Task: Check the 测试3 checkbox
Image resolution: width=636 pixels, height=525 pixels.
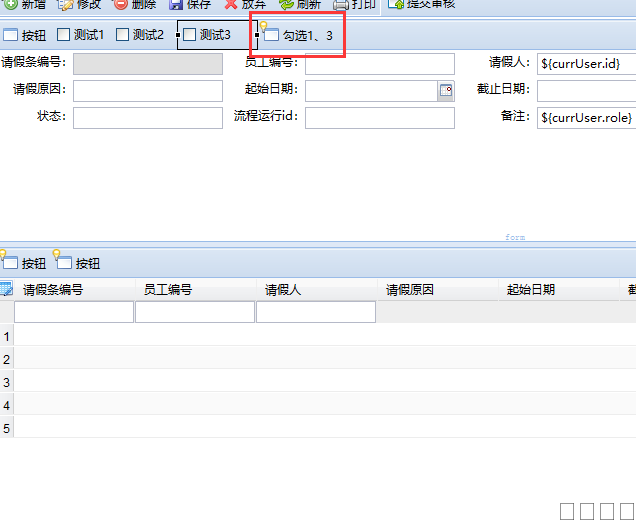Action: (190, 35)
